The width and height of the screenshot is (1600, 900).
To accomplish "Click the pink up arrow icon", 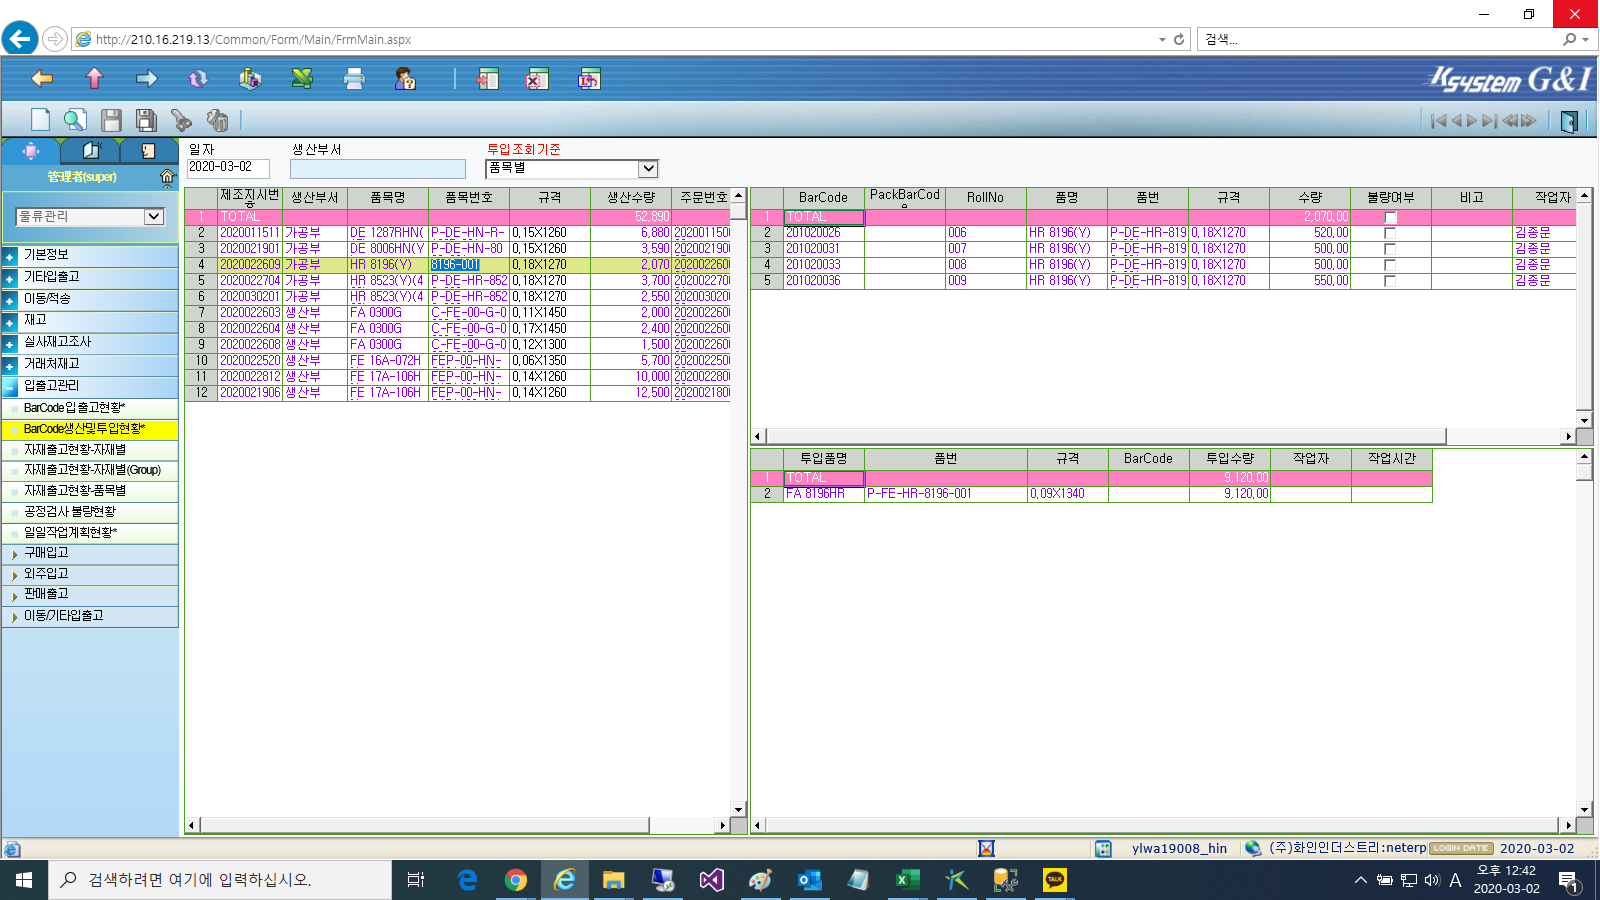I will (94, 78).
